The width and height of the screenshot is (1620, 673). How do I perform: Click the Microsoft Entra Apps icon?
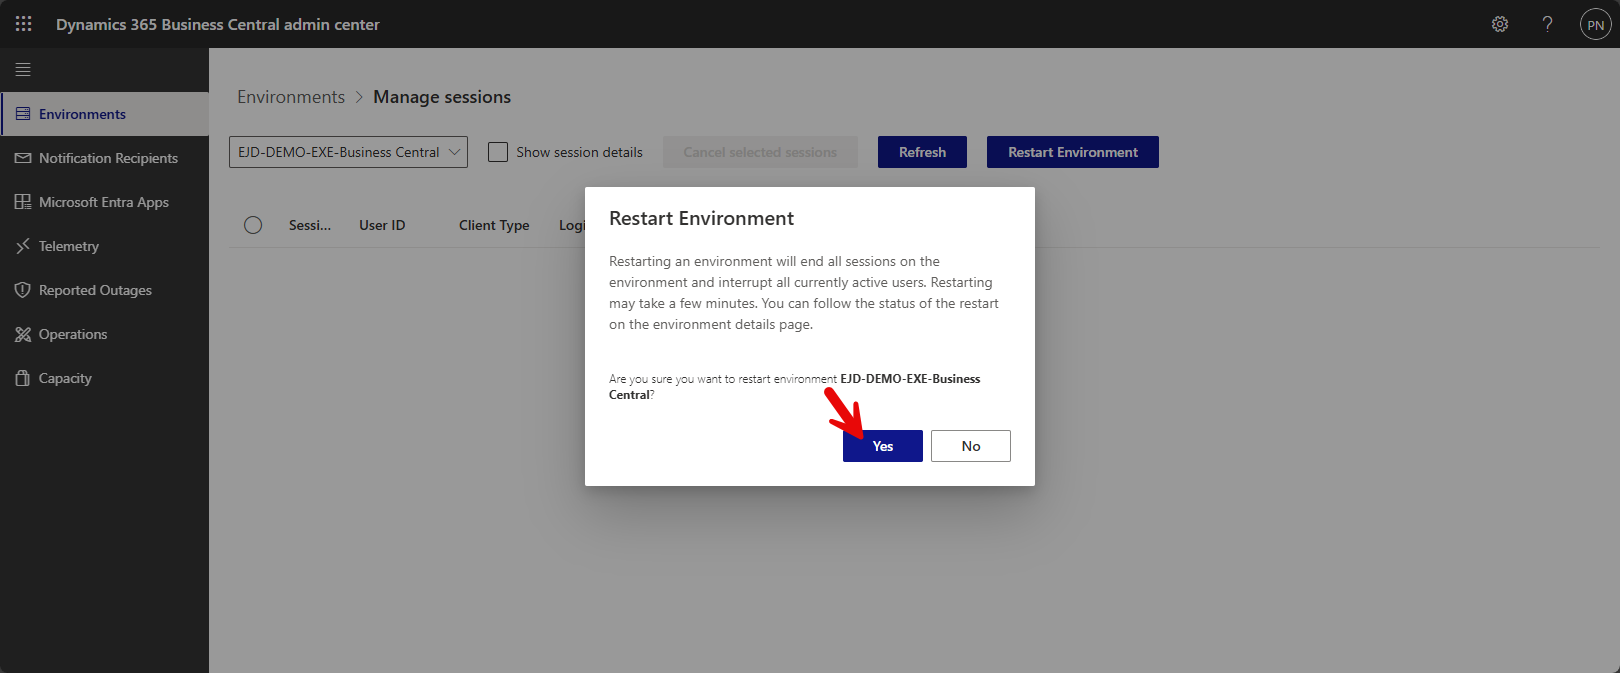point(23,202)
